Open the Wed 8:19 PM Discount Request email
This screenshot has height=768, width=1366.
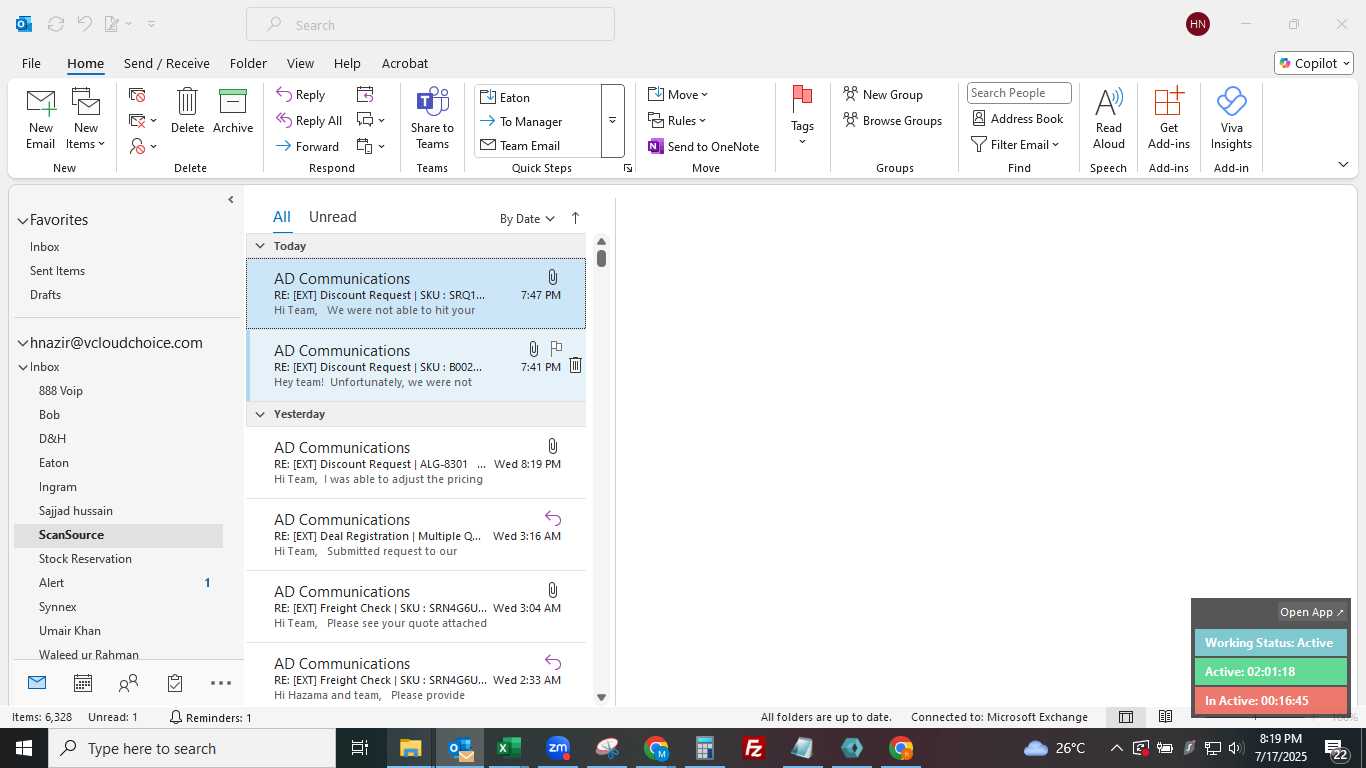tap(416, 463)
